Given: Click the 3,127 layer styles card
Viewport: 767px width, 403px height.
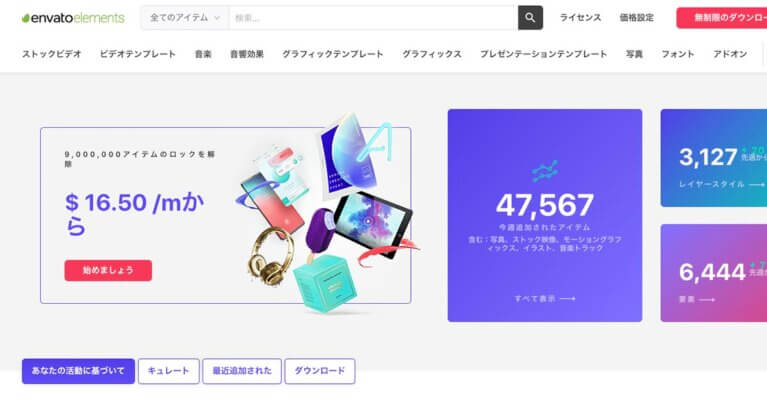Looking at the screenshot, I should [714, 158].
